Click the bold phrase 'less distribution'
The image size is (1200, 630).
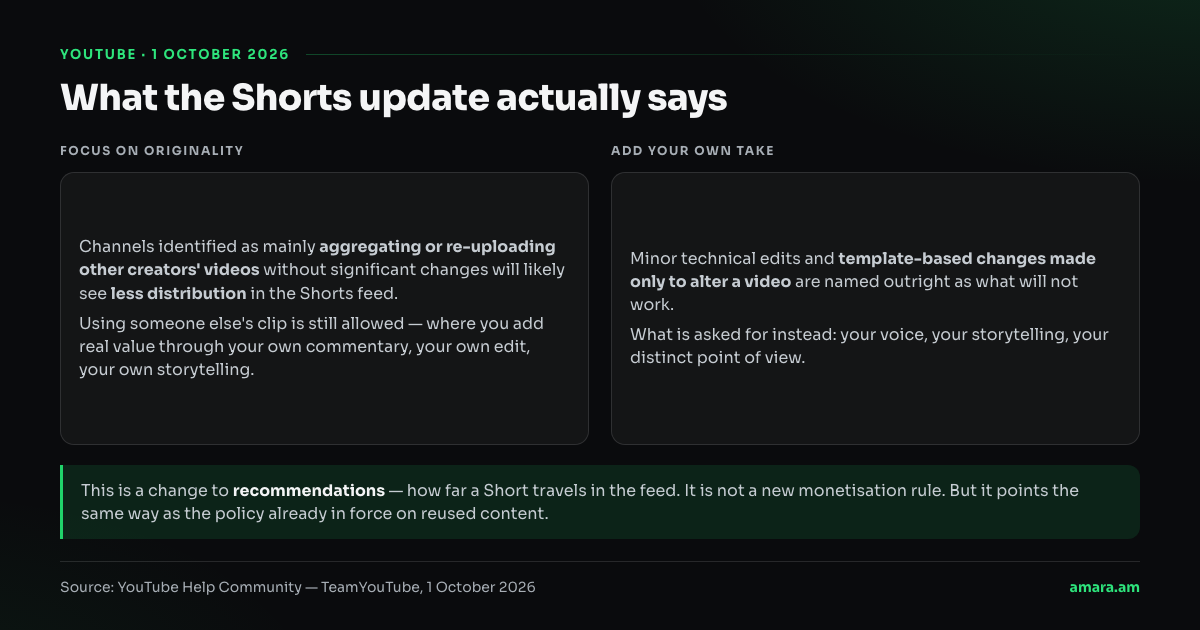(x=178, y=293)
